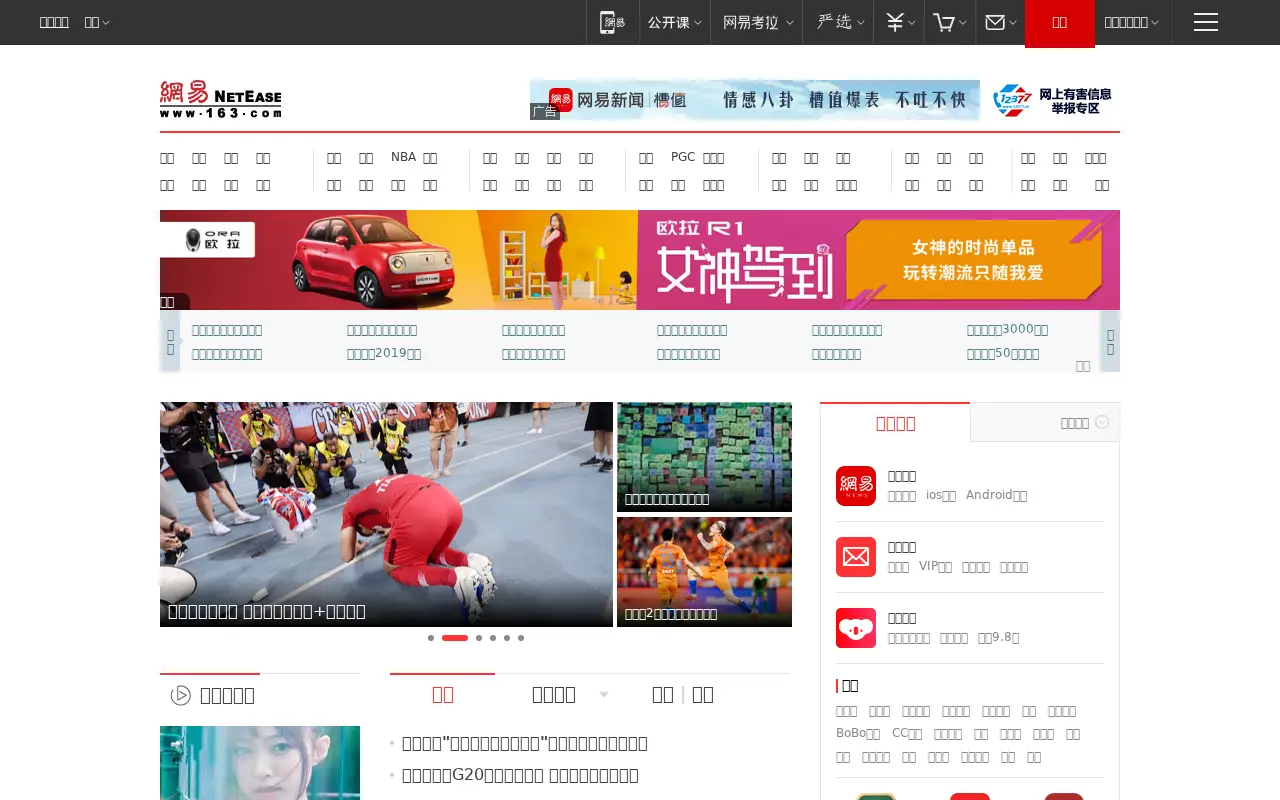1280x800 pixels.
Task: Open the BoBo link in sidebar
Action: click(x=858, y=733)
